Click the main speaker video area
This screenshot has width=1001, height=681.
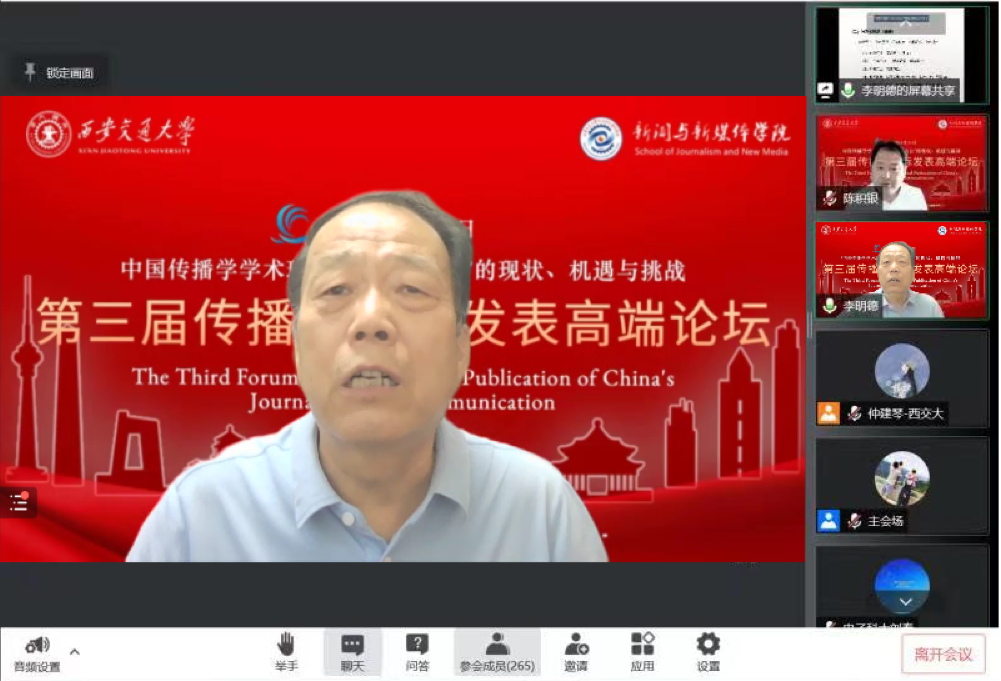click(402, 329)
